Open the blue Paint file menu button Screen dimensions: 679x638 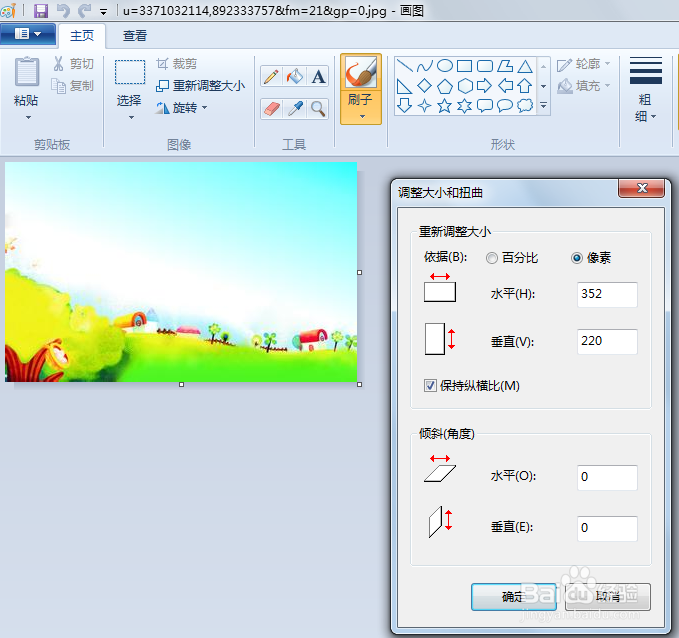pyautogui.click(x=28, y=34)
